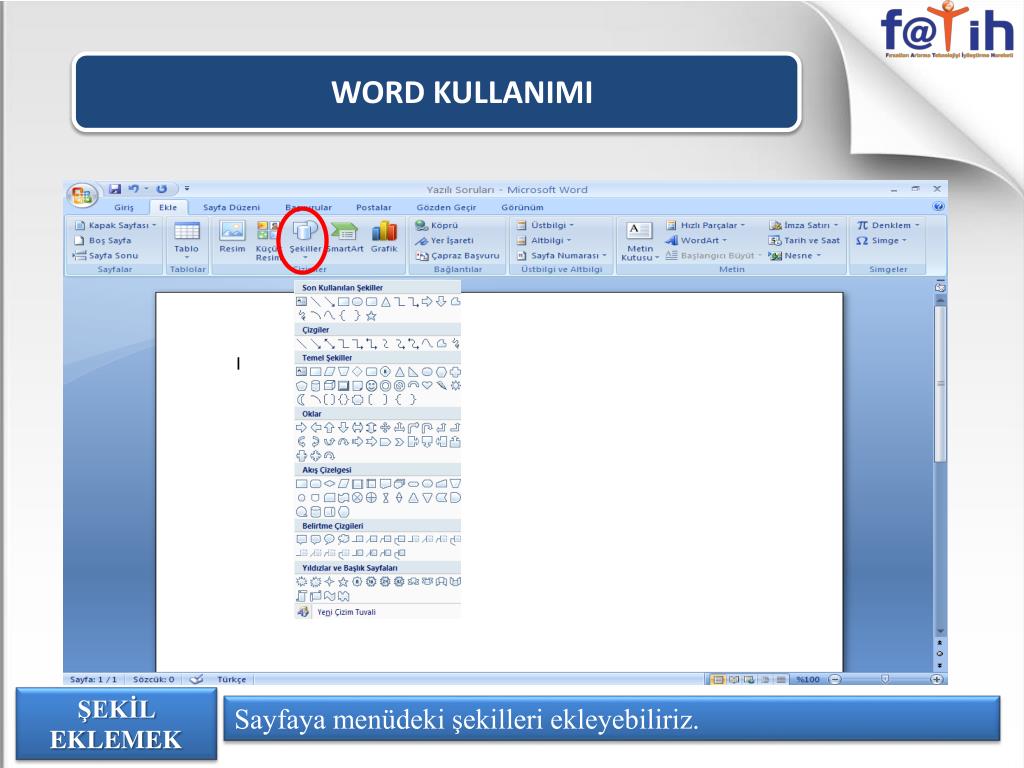Pick the 4-point star in Yıldızlar
1024x768 pixels.
pyautogui.click(x=329, y=582)
